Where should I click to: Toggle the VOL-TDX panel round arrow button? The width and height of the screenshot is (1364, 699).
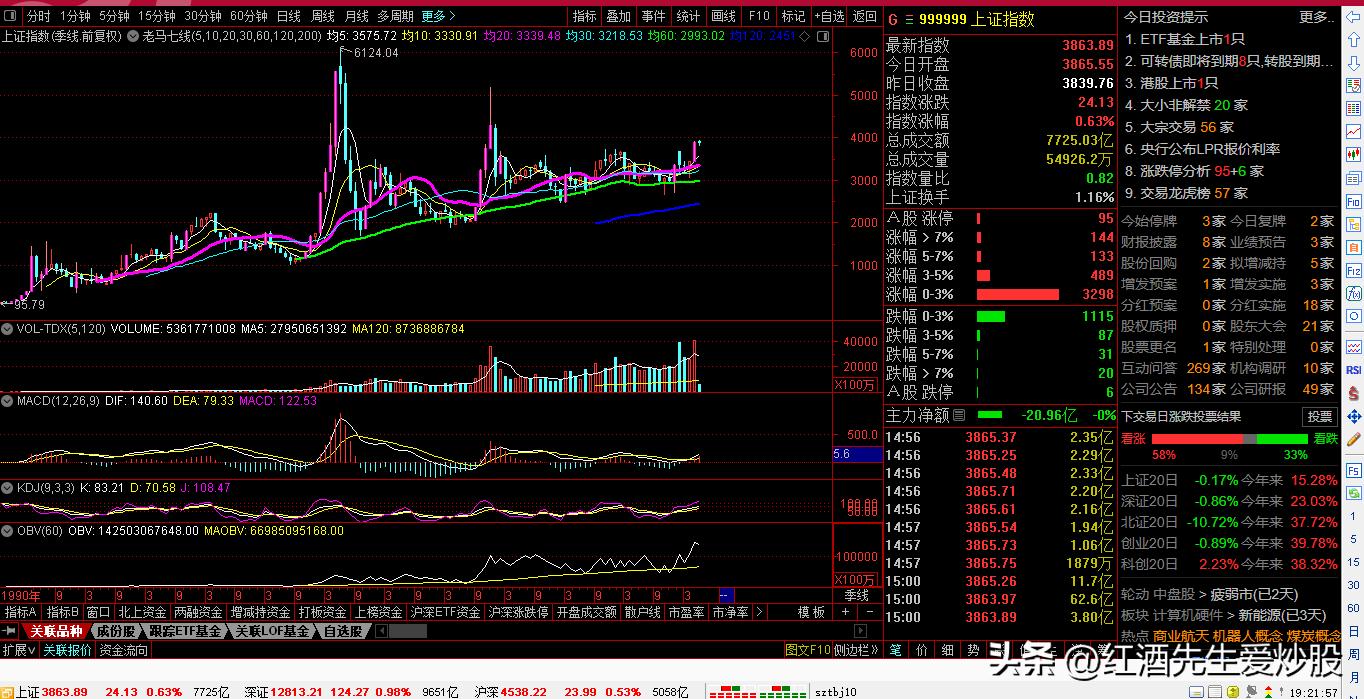(7, 328)
